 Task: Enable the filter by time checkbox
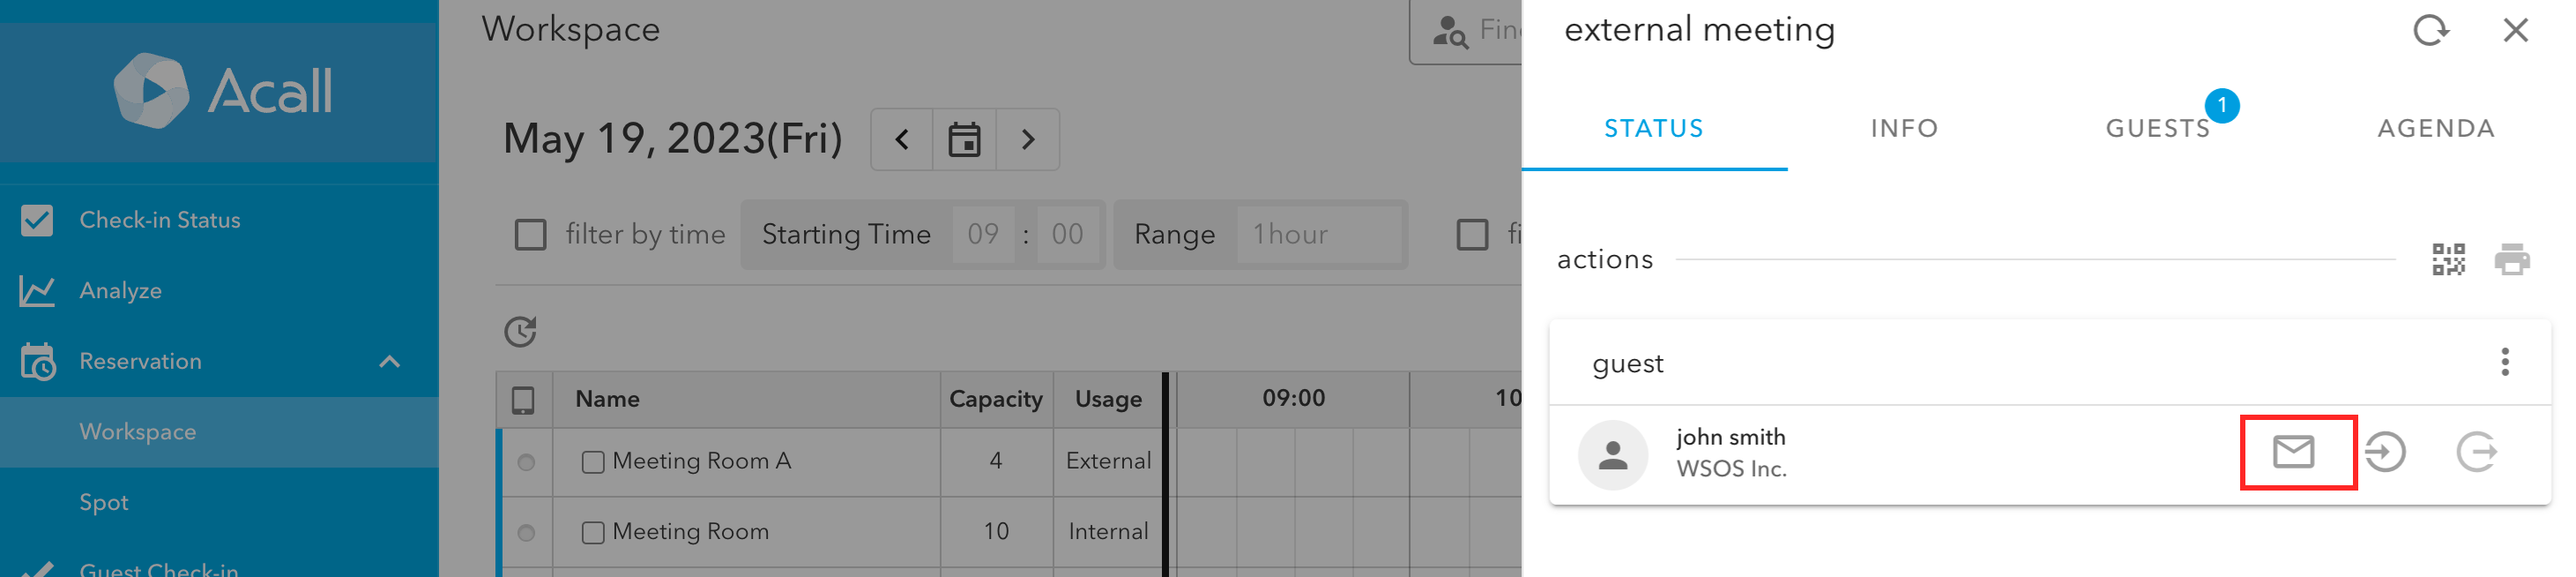click(530, 235)
